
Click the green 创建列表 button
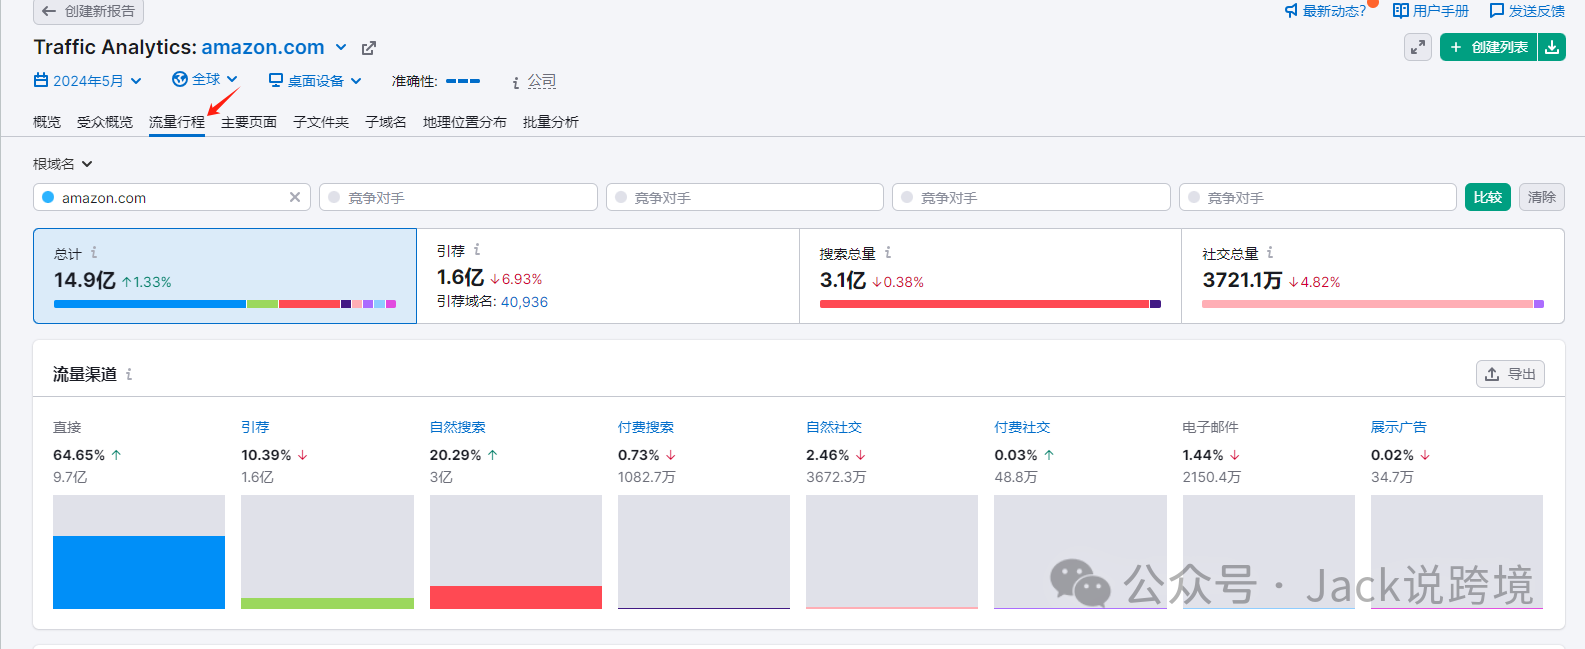[1488, 47]
